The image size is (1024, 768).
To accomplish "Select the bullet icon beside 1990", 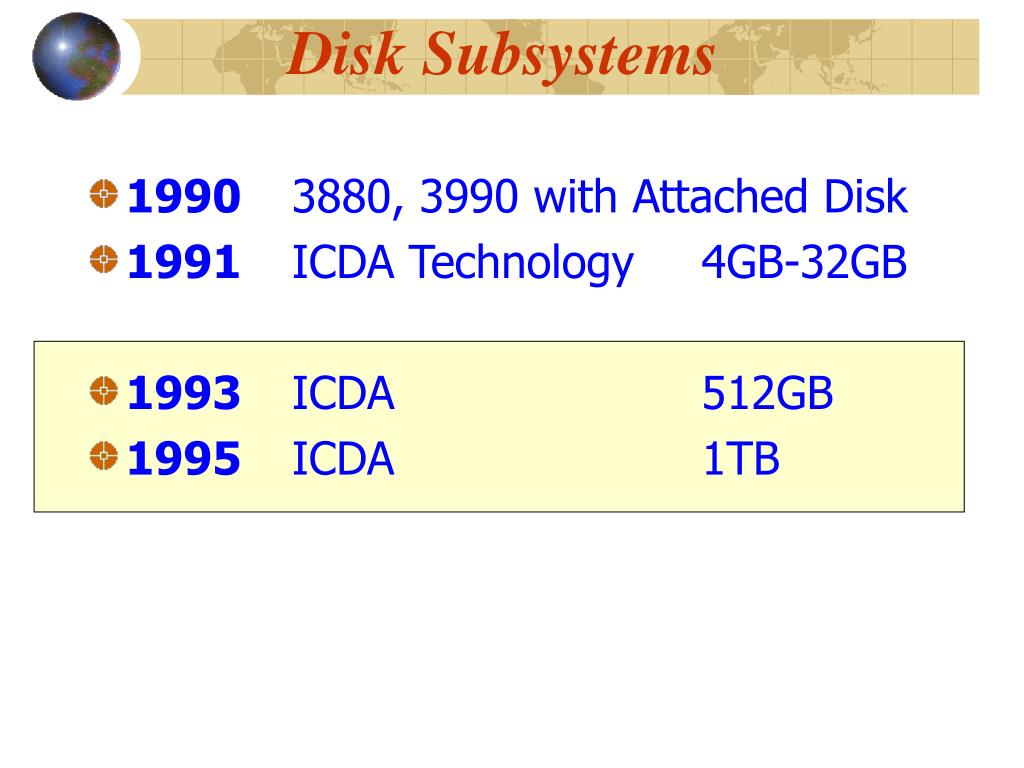I will pos(104,194).
